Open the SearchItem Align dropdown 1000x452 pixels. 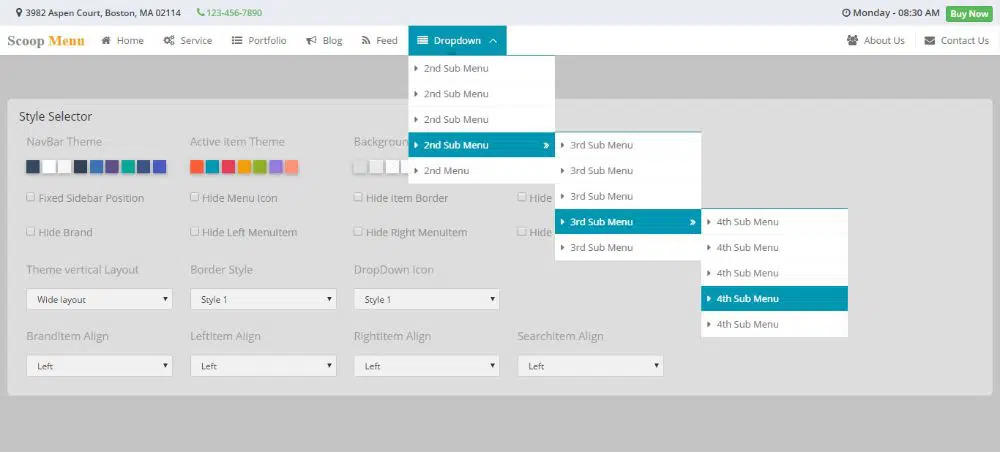click(590, 366)
